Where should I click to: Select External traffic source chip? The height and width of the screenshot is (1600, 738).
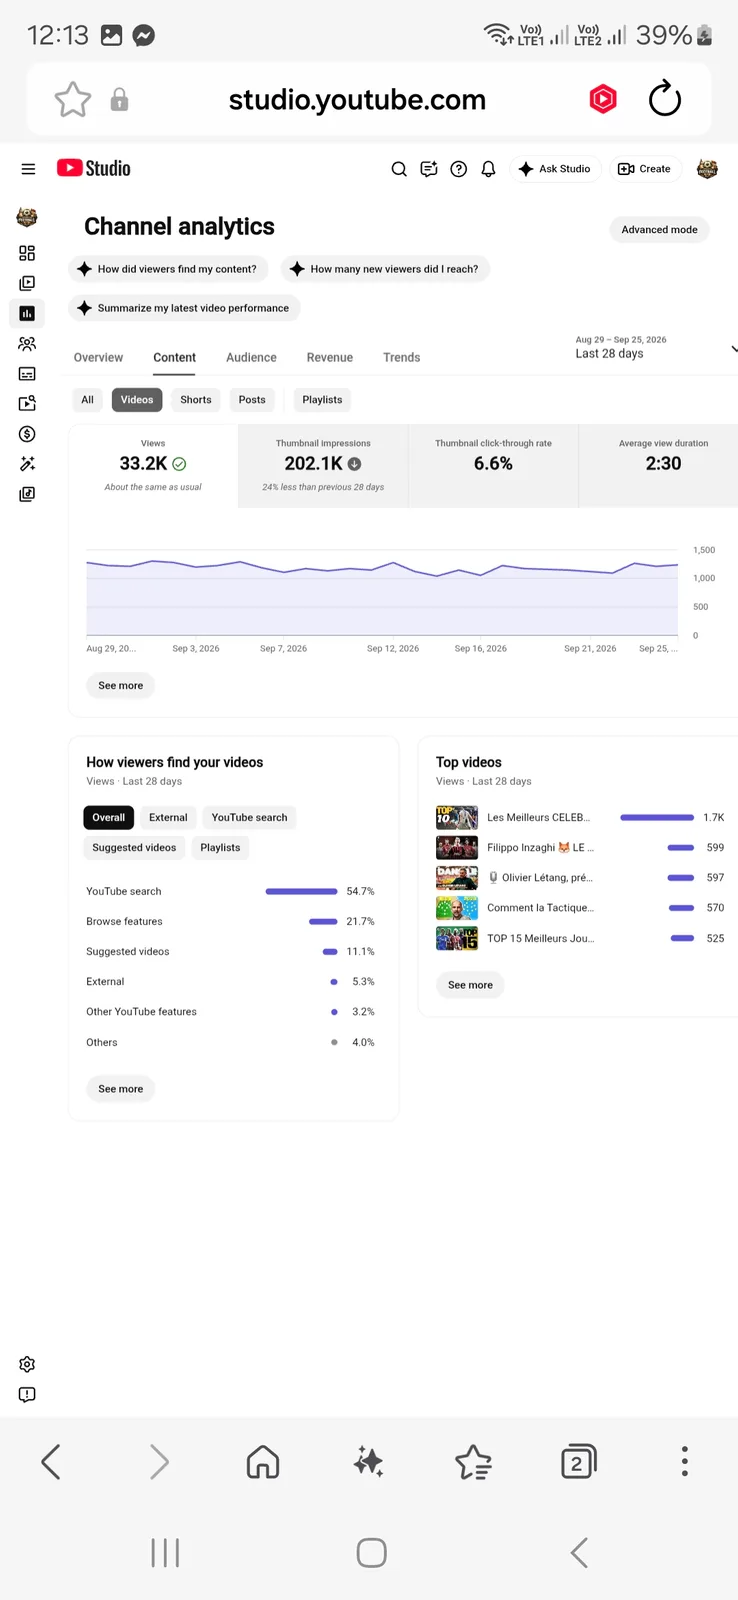(168, 818)
